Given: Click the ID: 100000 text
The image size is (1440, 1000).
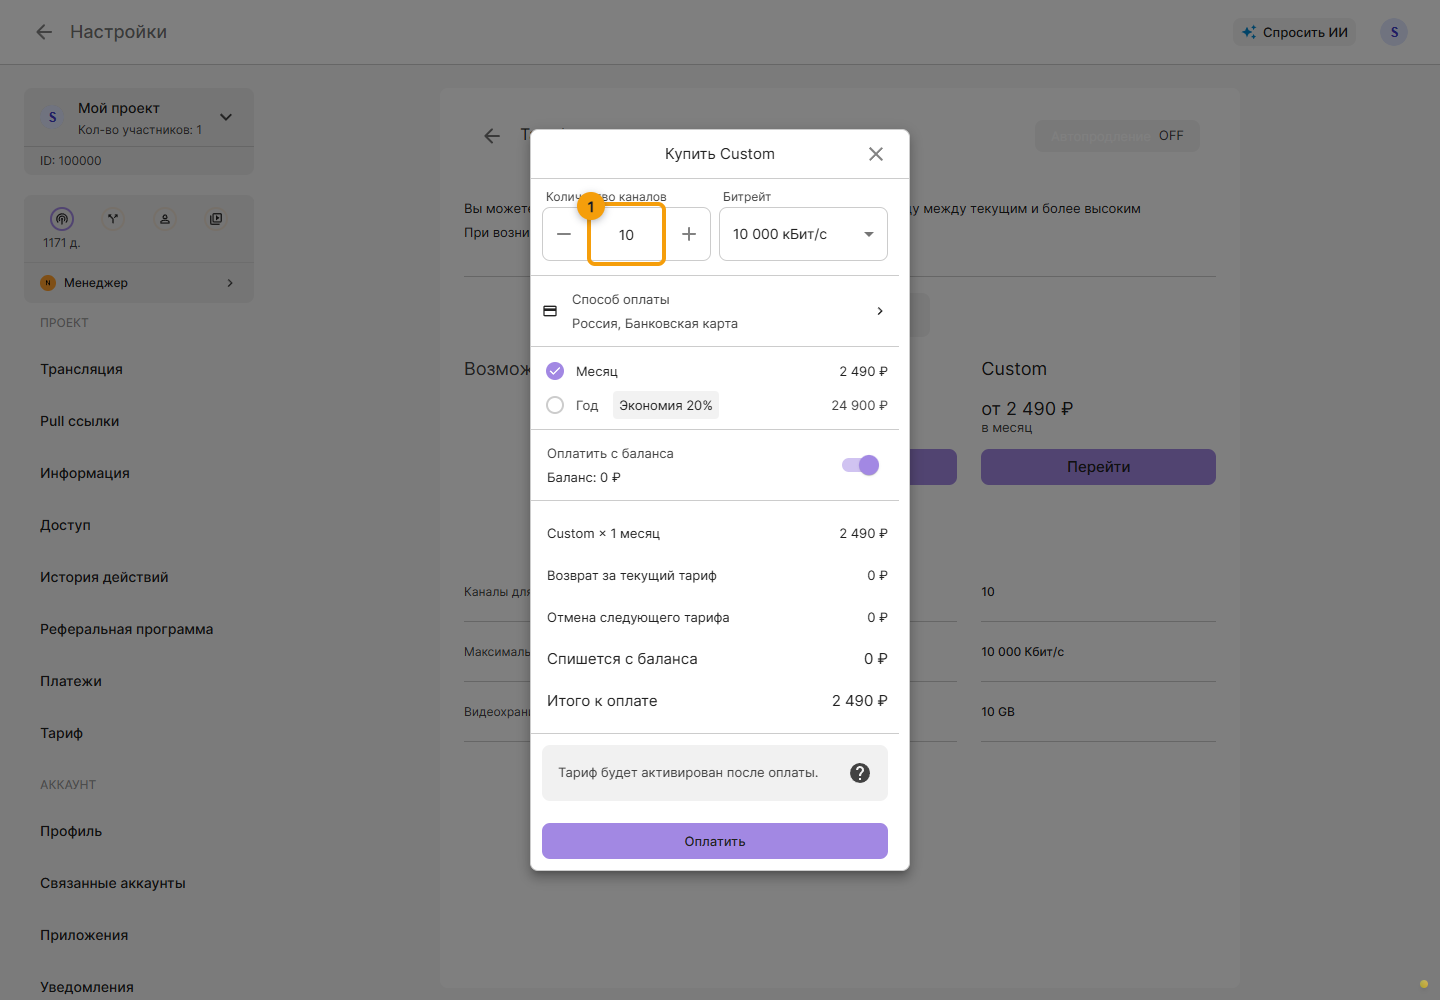Looking at the screenshot, I should (71, 161).
